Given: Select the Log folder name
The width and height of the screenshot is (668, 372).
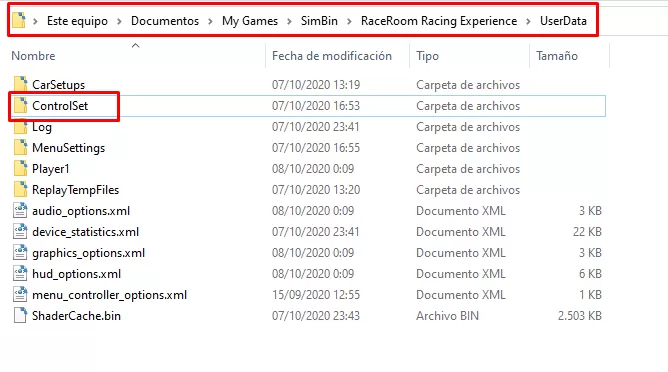Looking at the screenshot, I should click(42, 127).
